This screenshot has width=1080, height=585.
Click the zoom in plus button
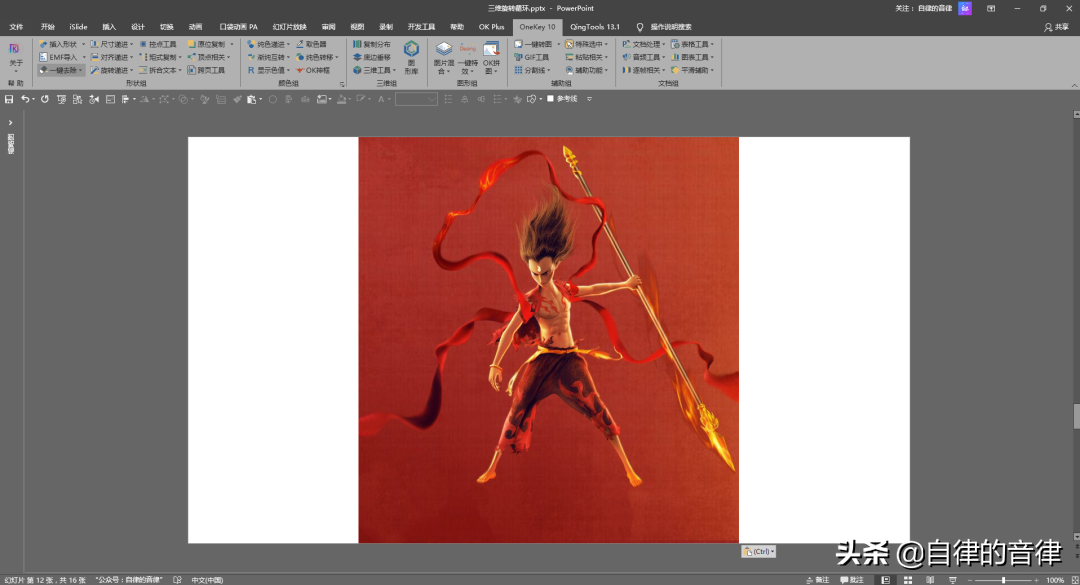click(1037, 580)
